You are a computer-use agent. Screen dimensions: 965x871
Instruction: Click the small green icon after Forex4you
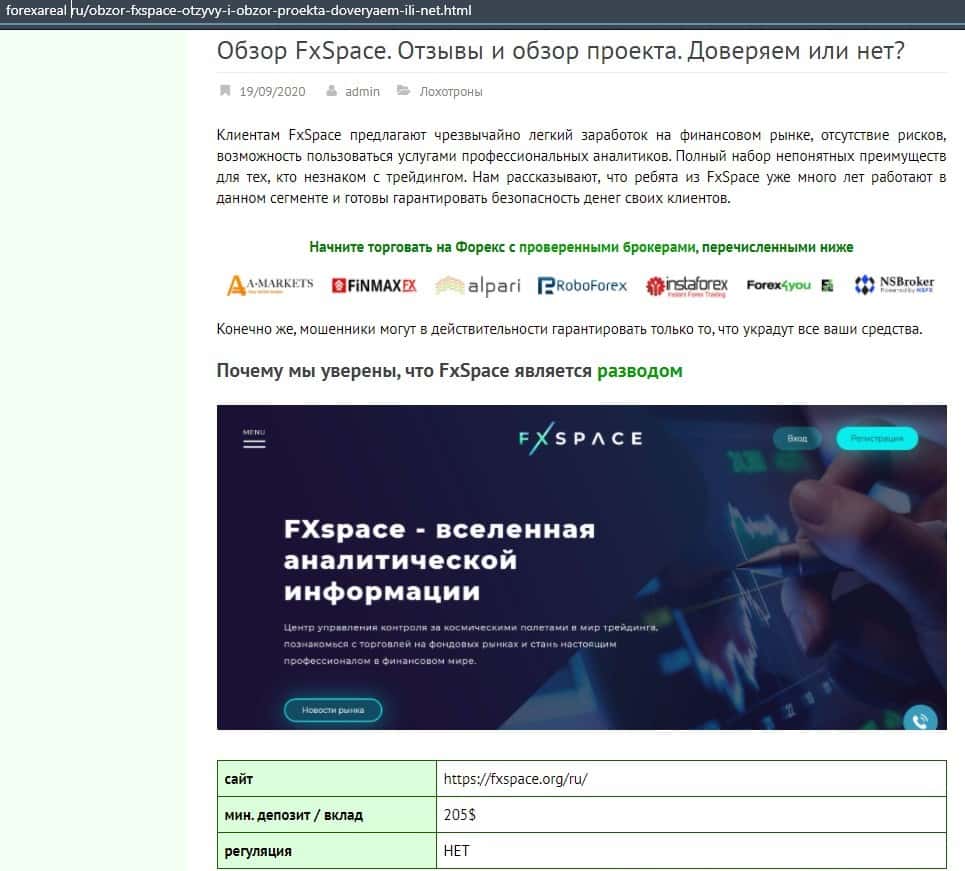click(x=828, y=286)
